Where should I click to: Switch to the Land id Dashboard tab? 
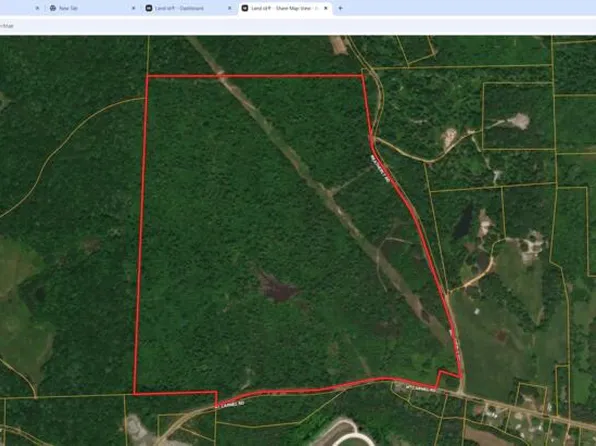pyautogui.click(x=189, y=8)
